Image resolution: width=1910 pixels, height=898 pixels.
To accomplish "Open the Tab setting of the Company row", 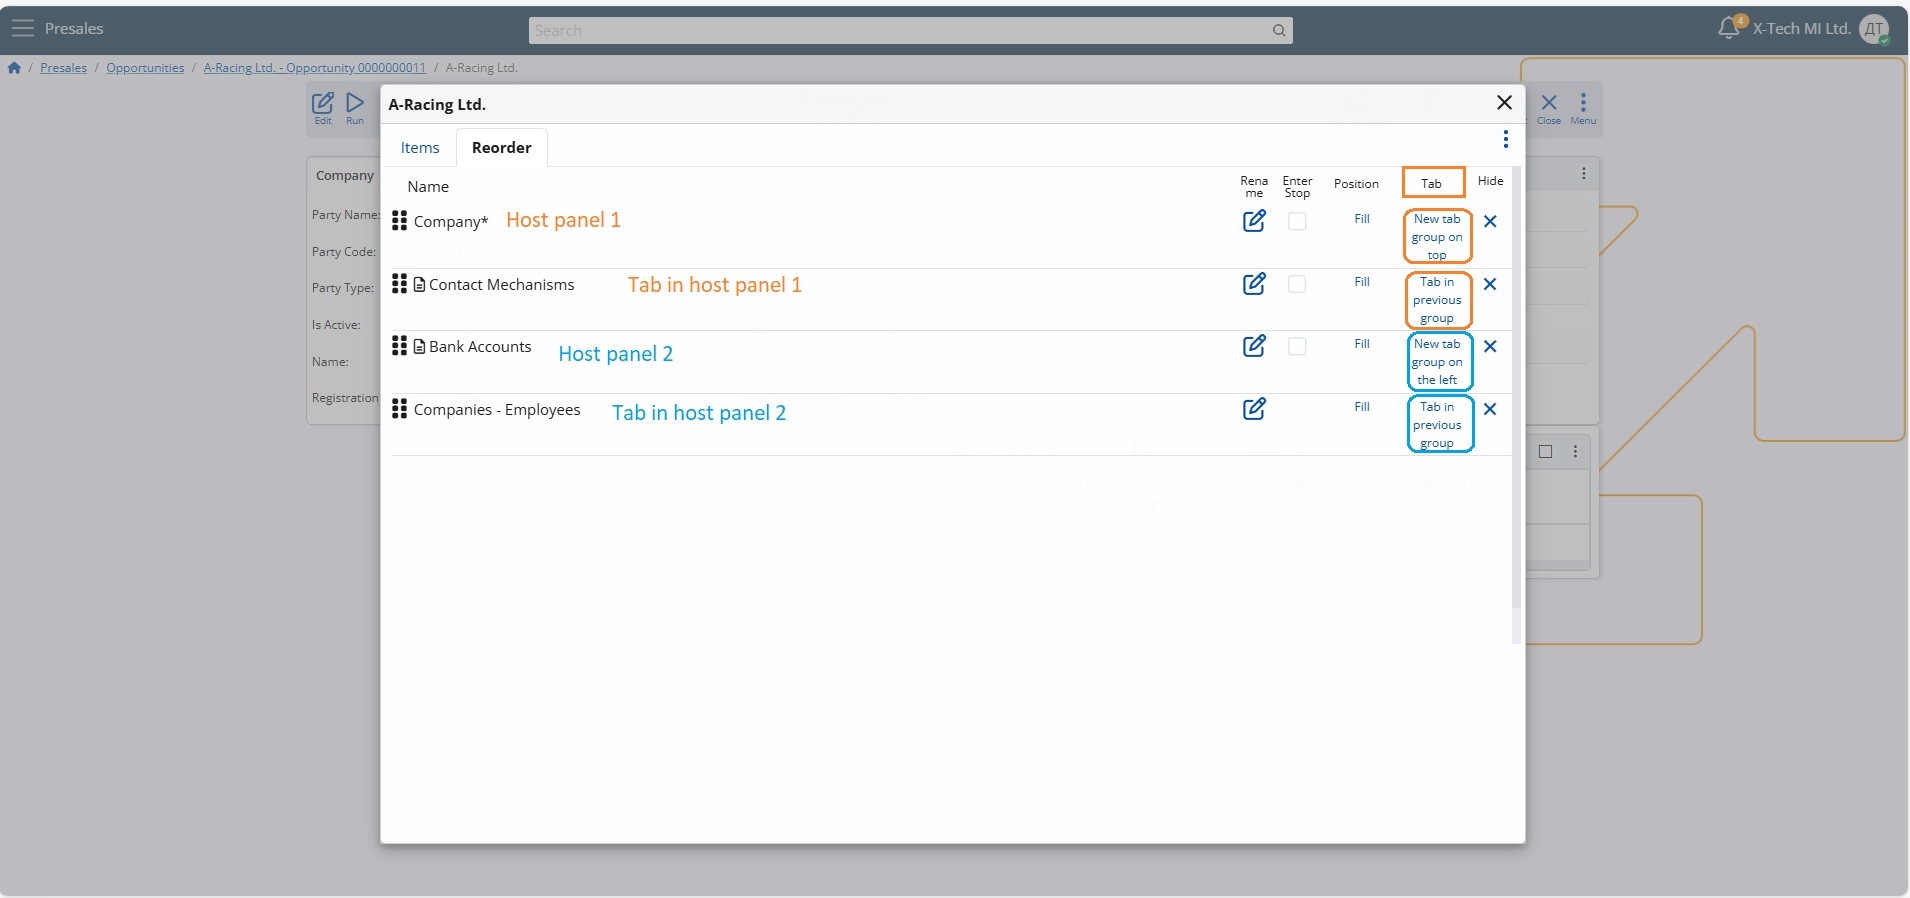I will point(1437,237).
